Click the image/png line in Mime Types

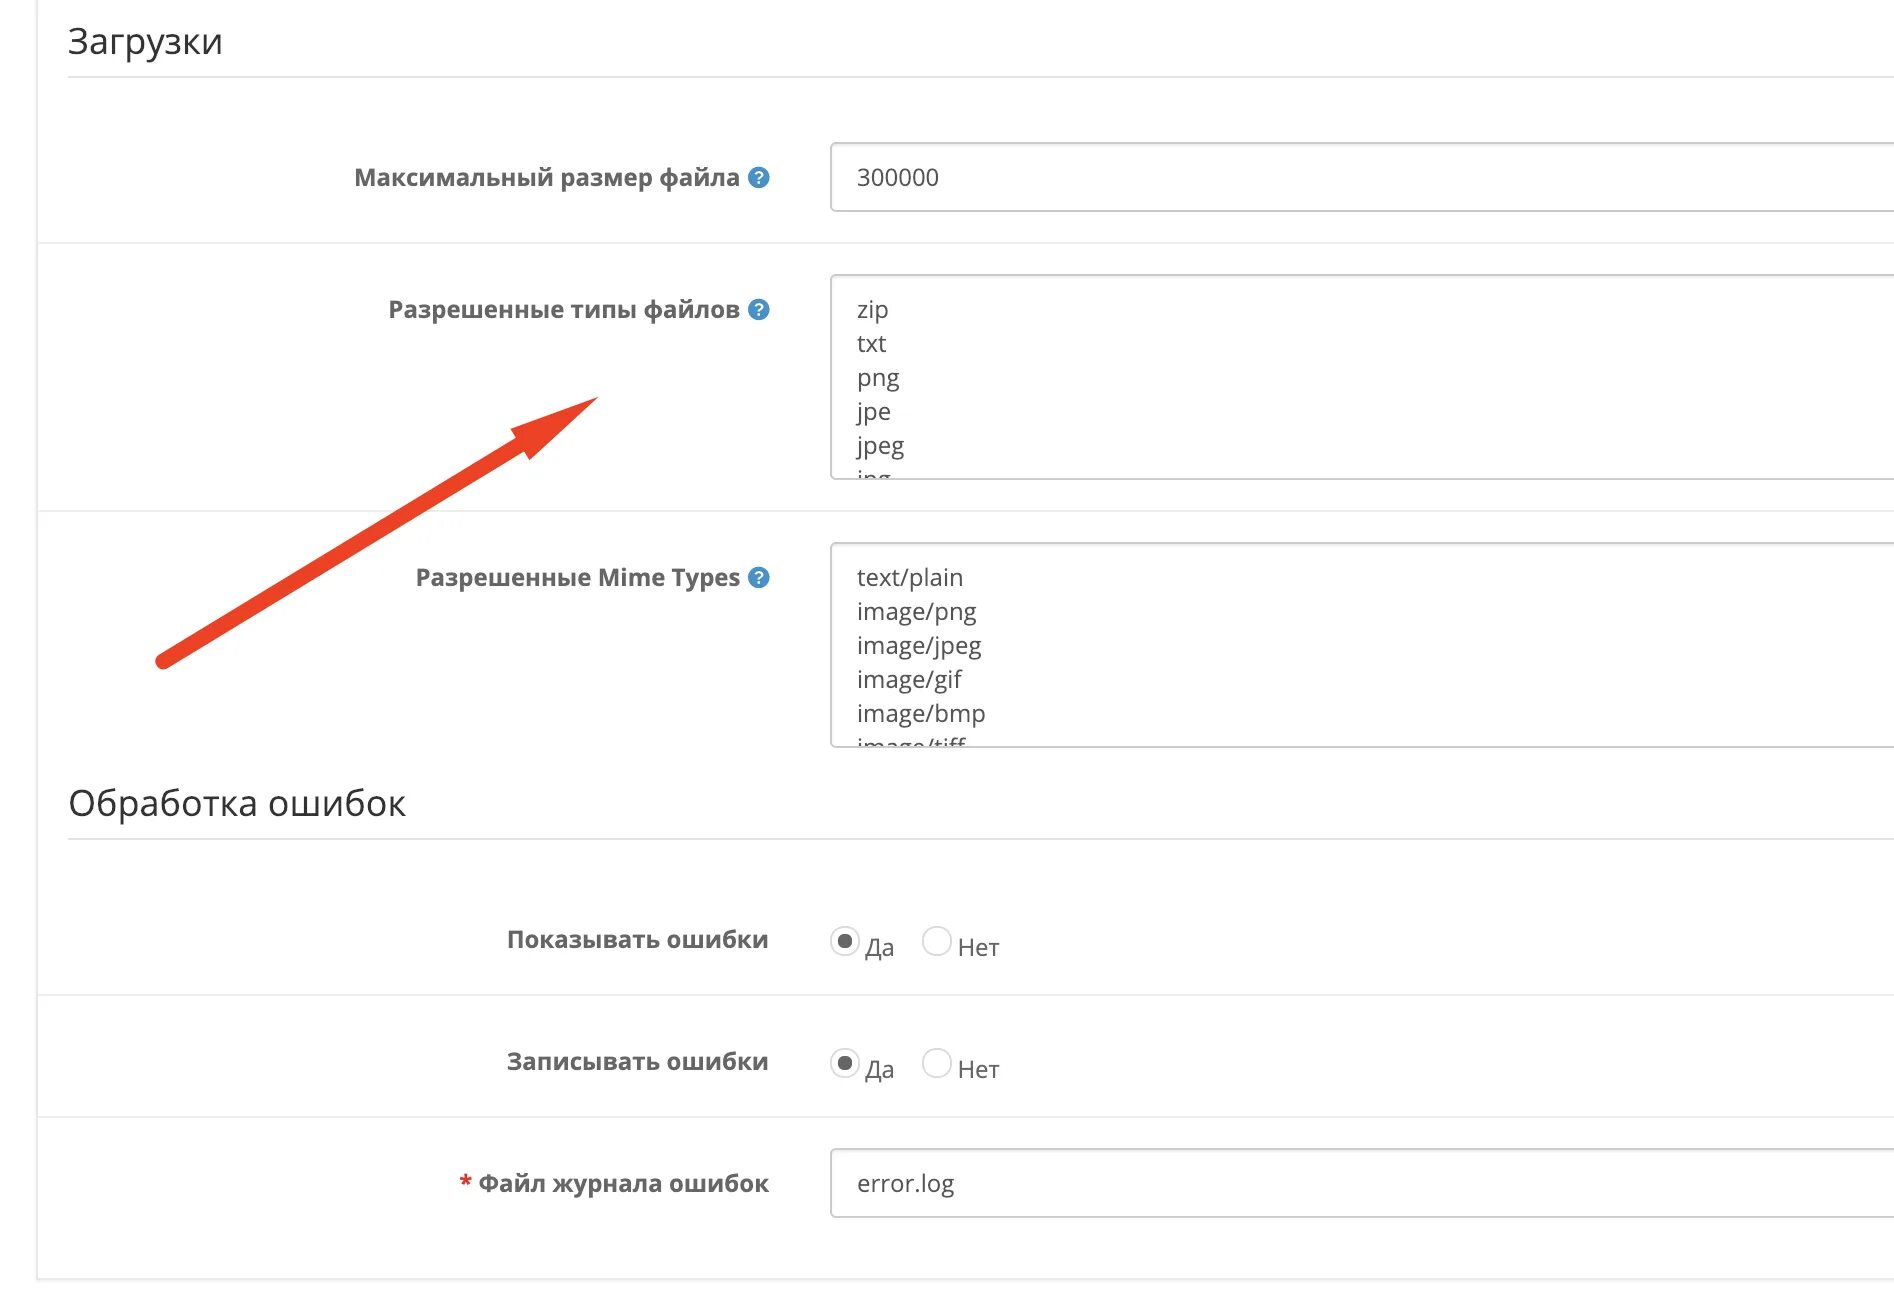(x=916, y=611)
